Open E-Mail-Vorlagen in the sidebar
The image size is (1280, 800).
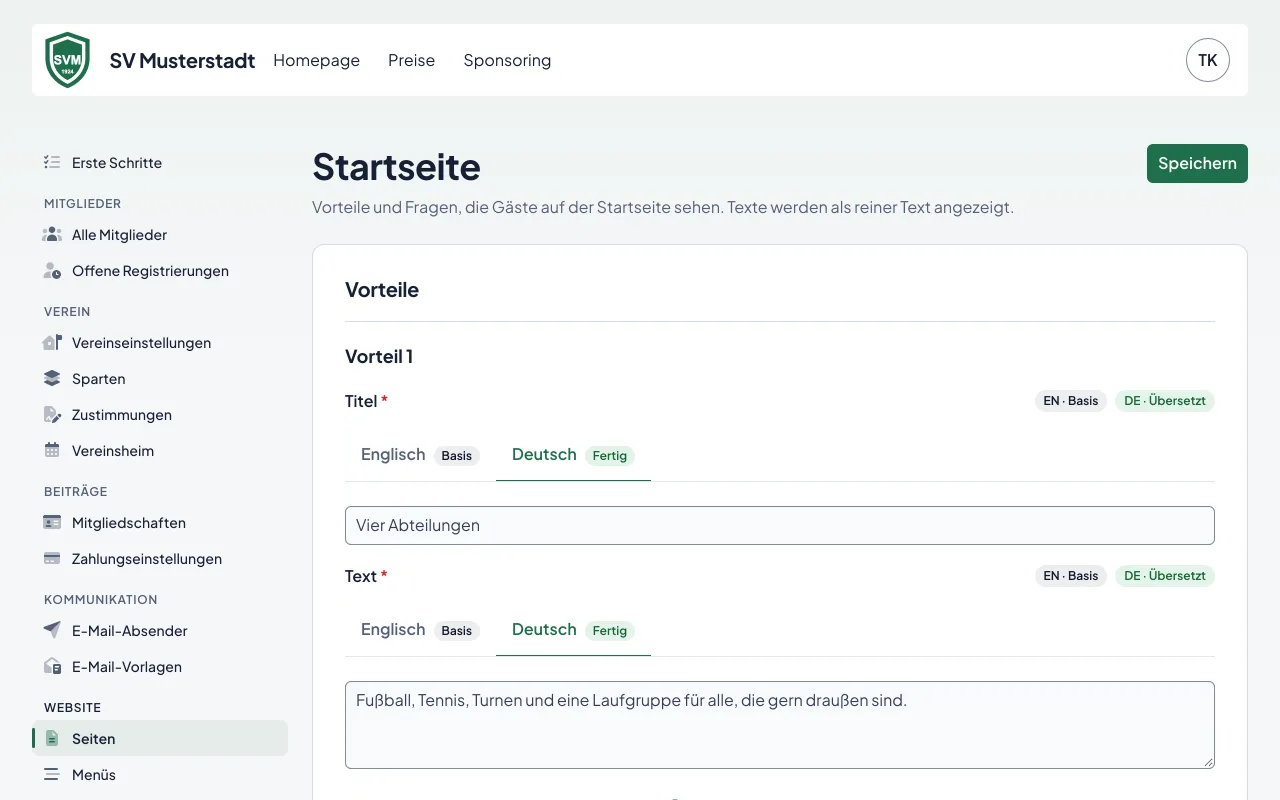[x=160, y=666]
